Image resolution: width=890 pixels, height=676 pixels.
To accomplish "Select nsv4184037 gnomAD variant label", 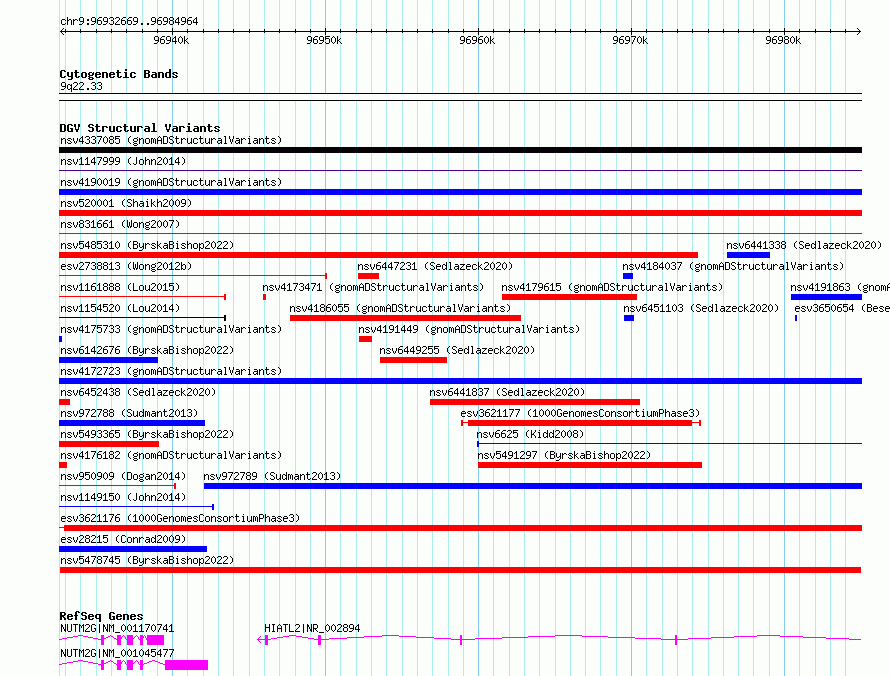I will 733,266.
